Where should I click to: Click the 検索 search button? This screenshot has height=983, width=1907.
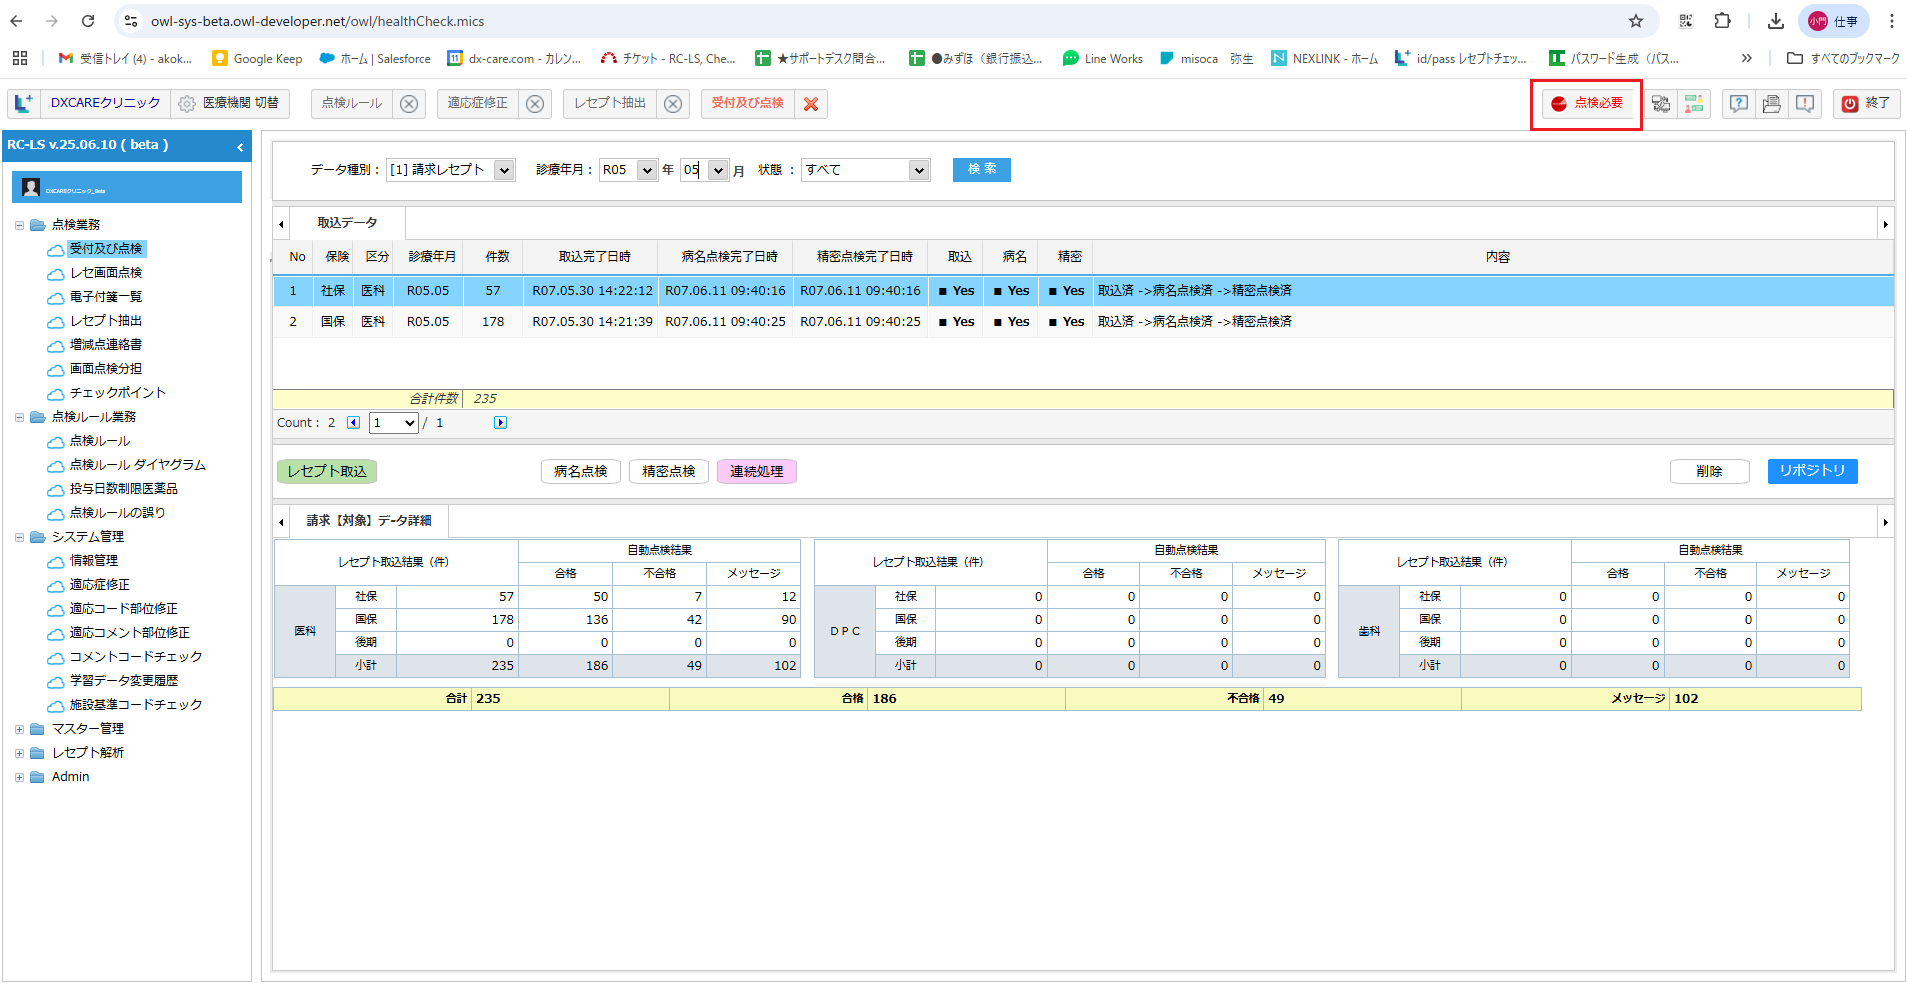pyautogui.click(x=982, y=170)
